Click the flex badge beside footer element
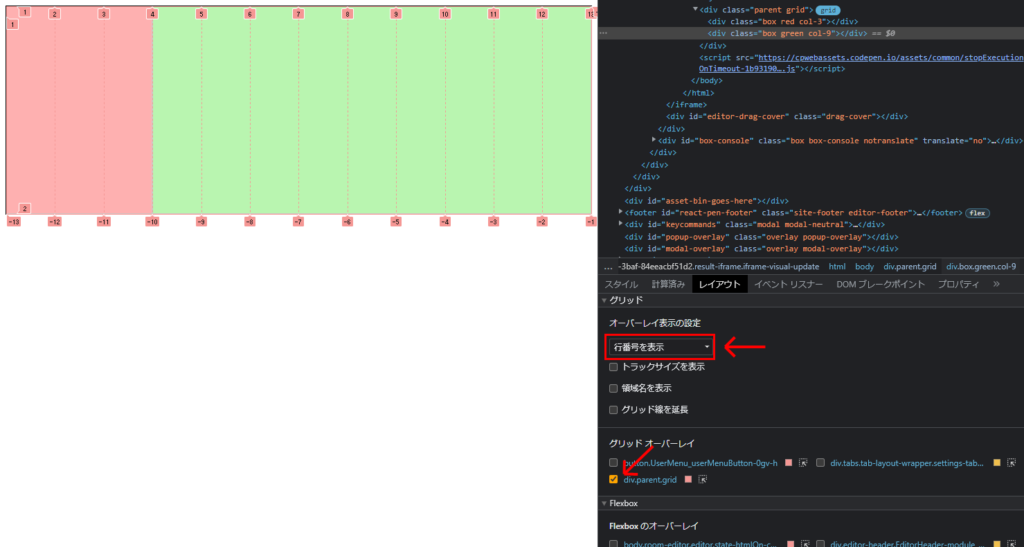 click(x=978, y=213)
